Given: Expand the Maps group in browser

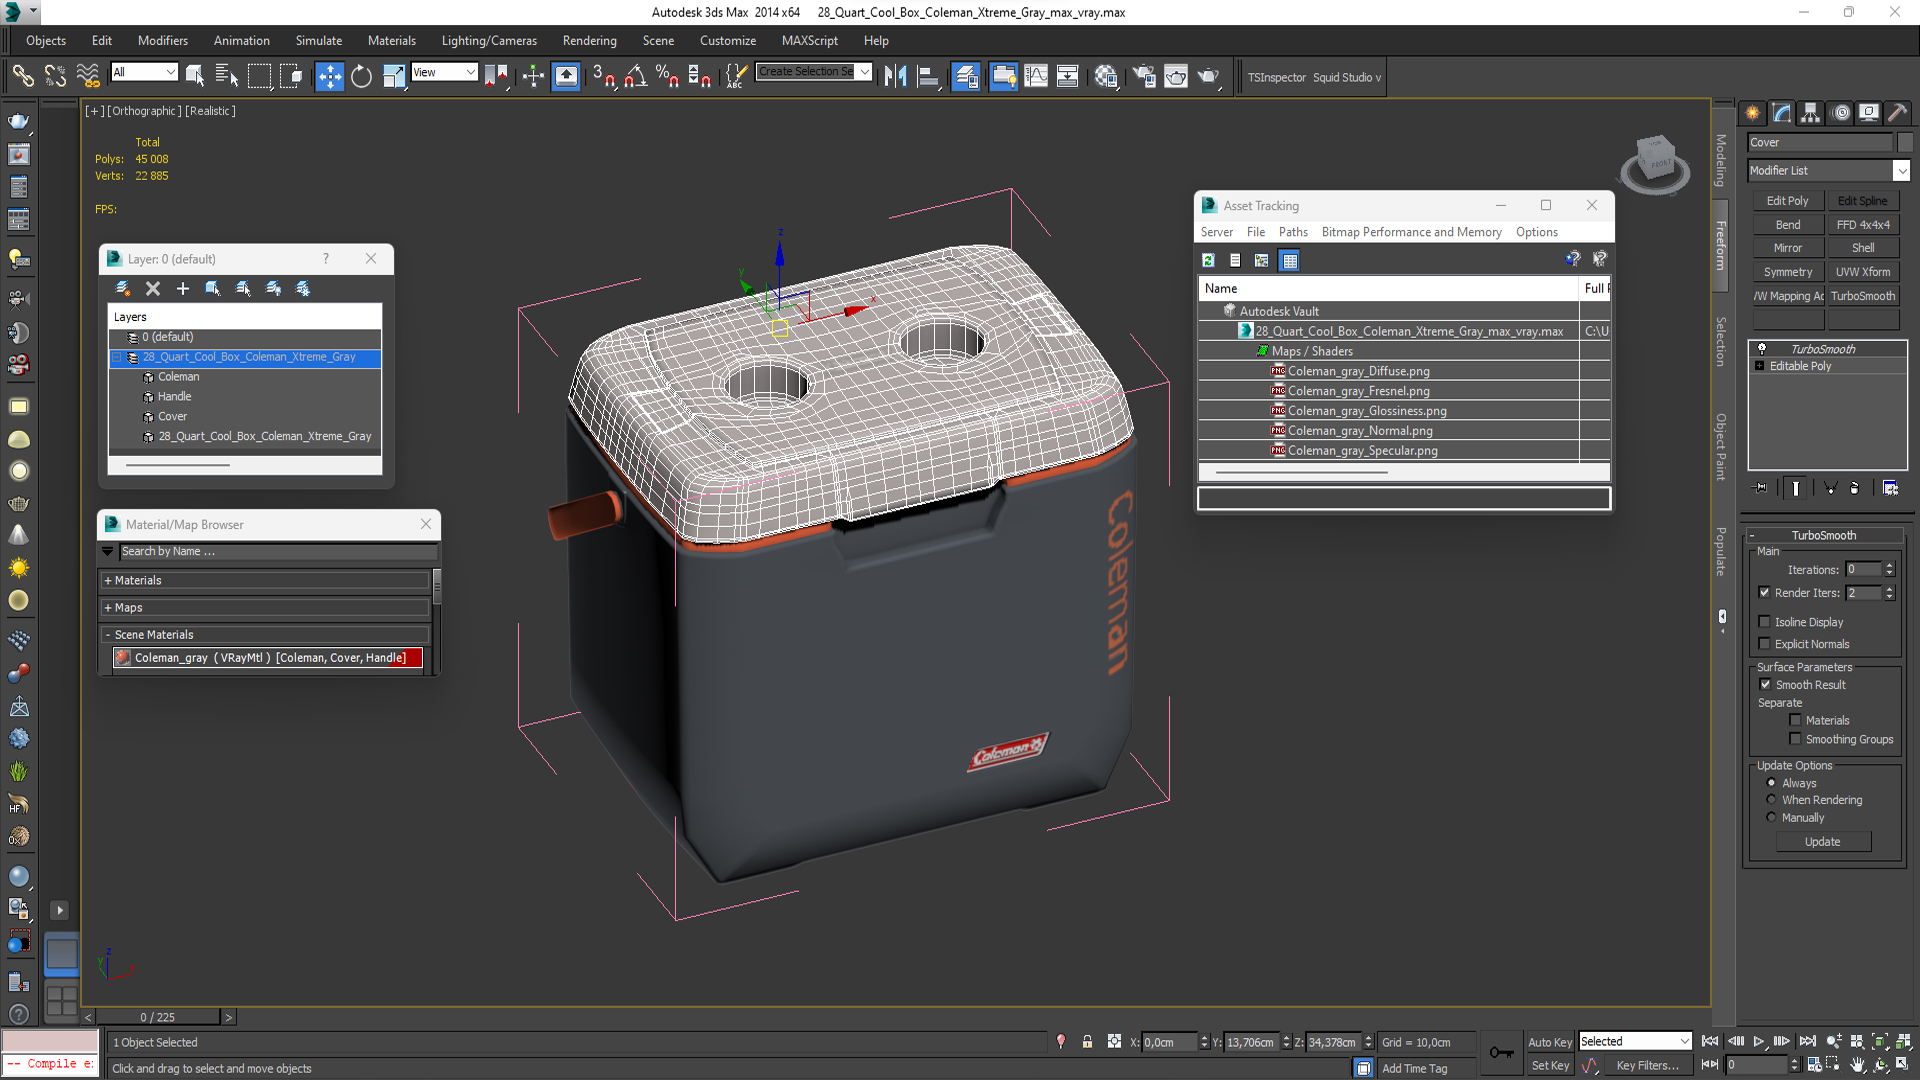Looking at the screenshot, I should (x=108, y=608).
